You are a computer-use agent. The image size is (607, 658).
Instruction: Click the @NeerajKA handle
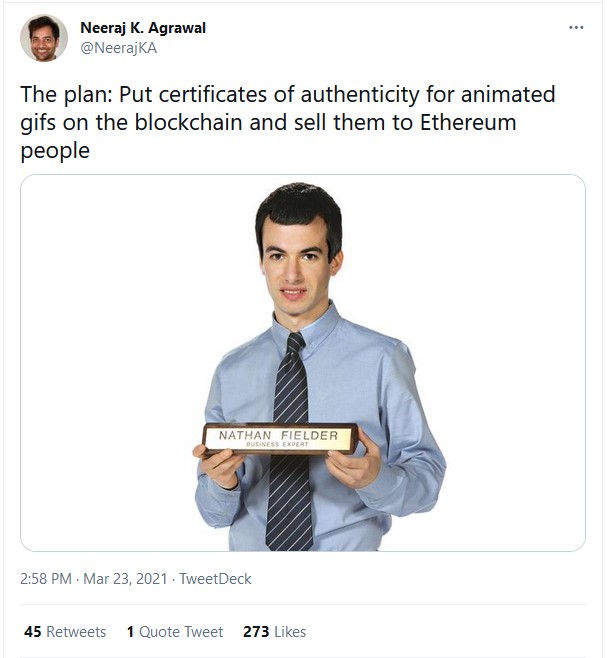tap(118, 47)
